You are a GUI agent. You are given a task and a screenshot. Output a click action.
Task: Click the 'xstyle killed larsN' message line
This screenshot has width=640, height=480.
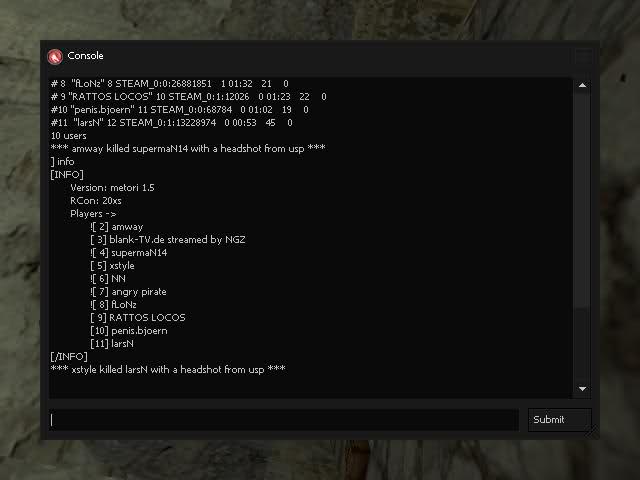click(168, 370)
